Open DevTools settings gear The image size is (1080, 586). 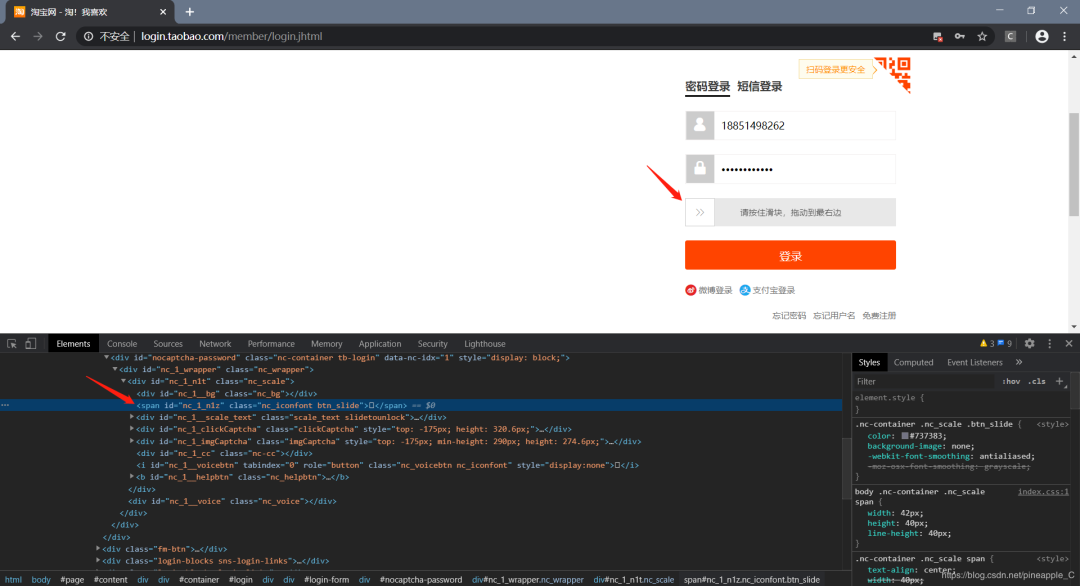click(1029, 343)
